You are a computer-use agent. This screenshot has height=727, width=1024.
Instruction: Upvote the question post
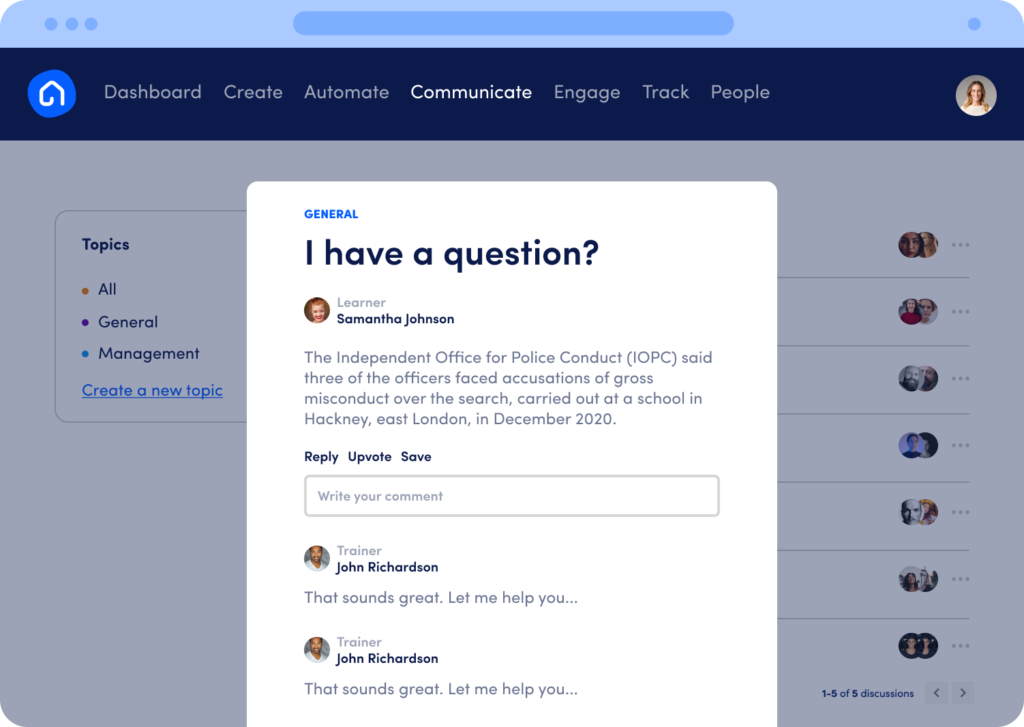(369, 457)
